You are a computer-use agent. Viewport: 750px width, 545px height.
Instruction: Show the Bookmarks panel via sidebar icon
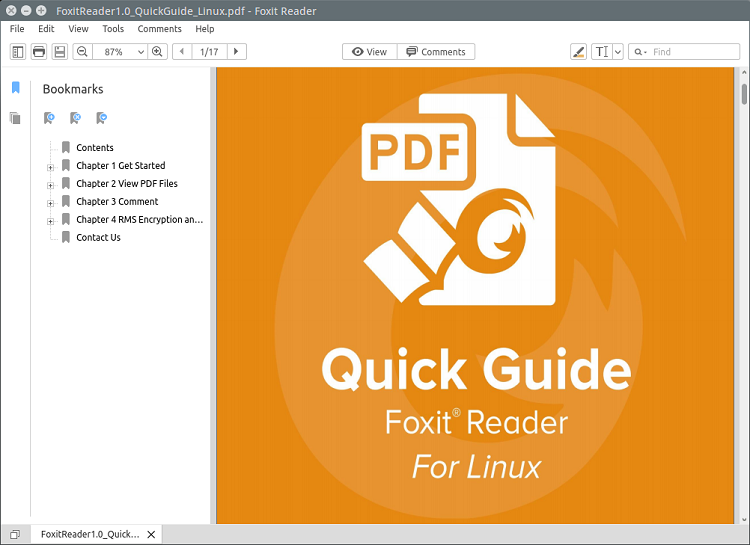pos(15,88)
